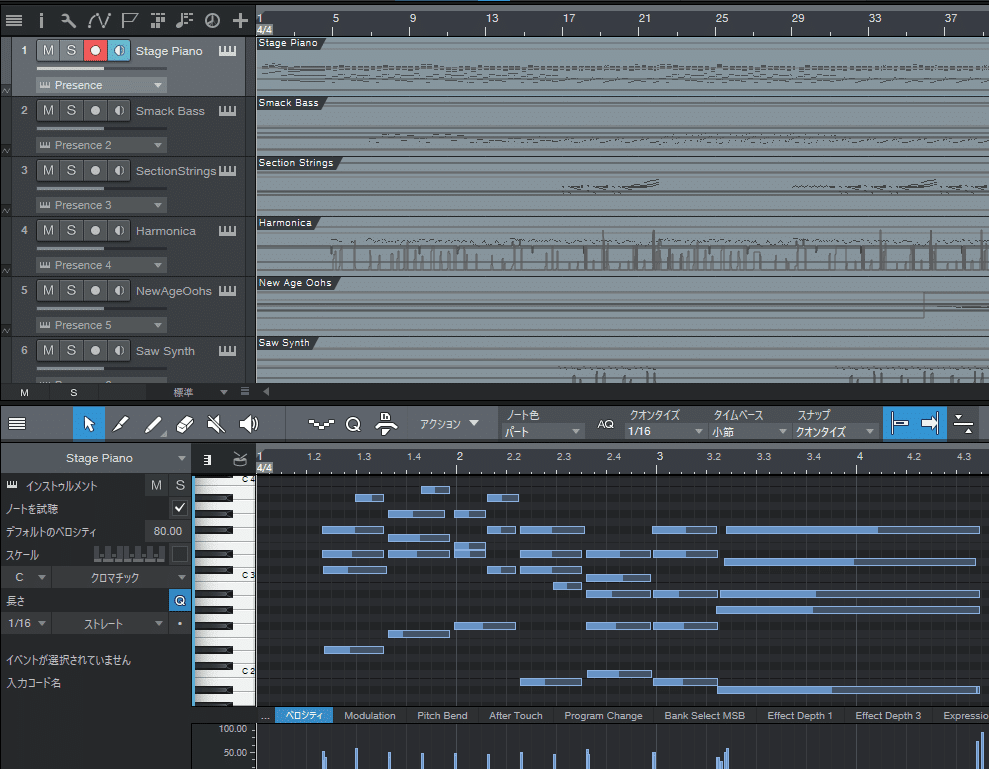Select the listen (speaker) tool
This screenshot has height=769, width=989.
[x=249, y=424]
